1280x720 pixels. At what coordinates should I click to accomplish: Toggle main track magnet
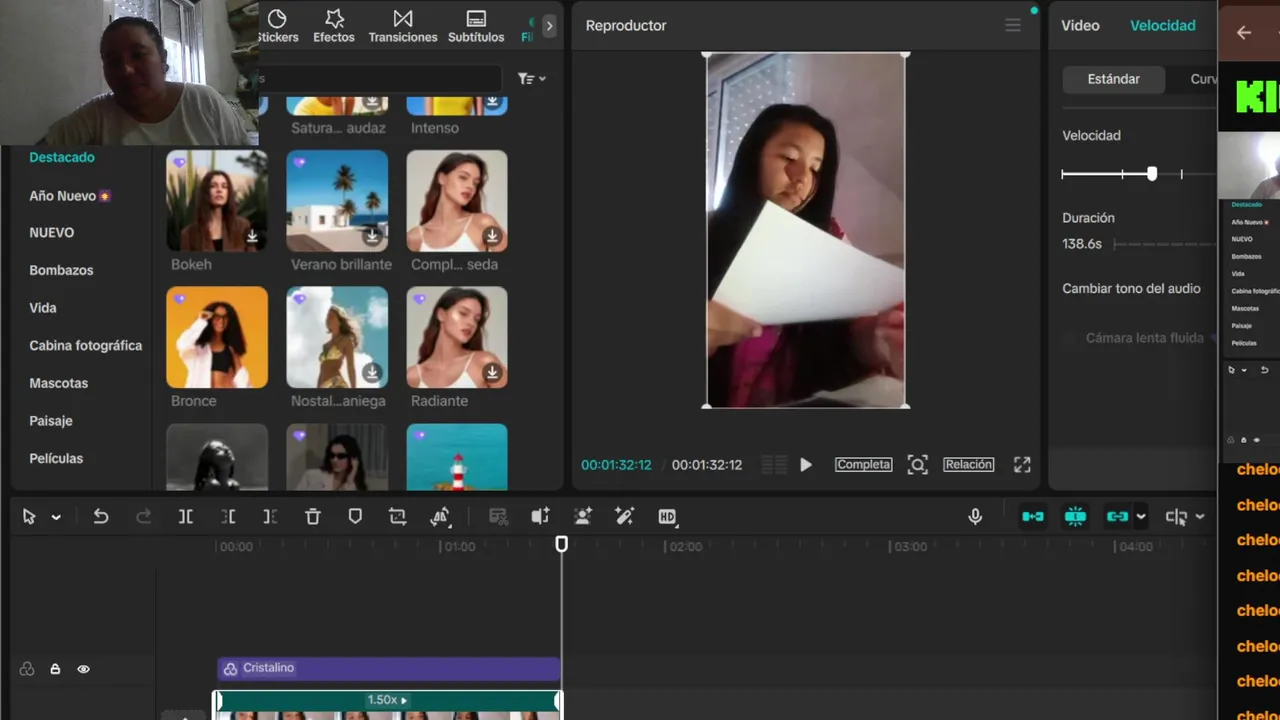[1033, 517]
